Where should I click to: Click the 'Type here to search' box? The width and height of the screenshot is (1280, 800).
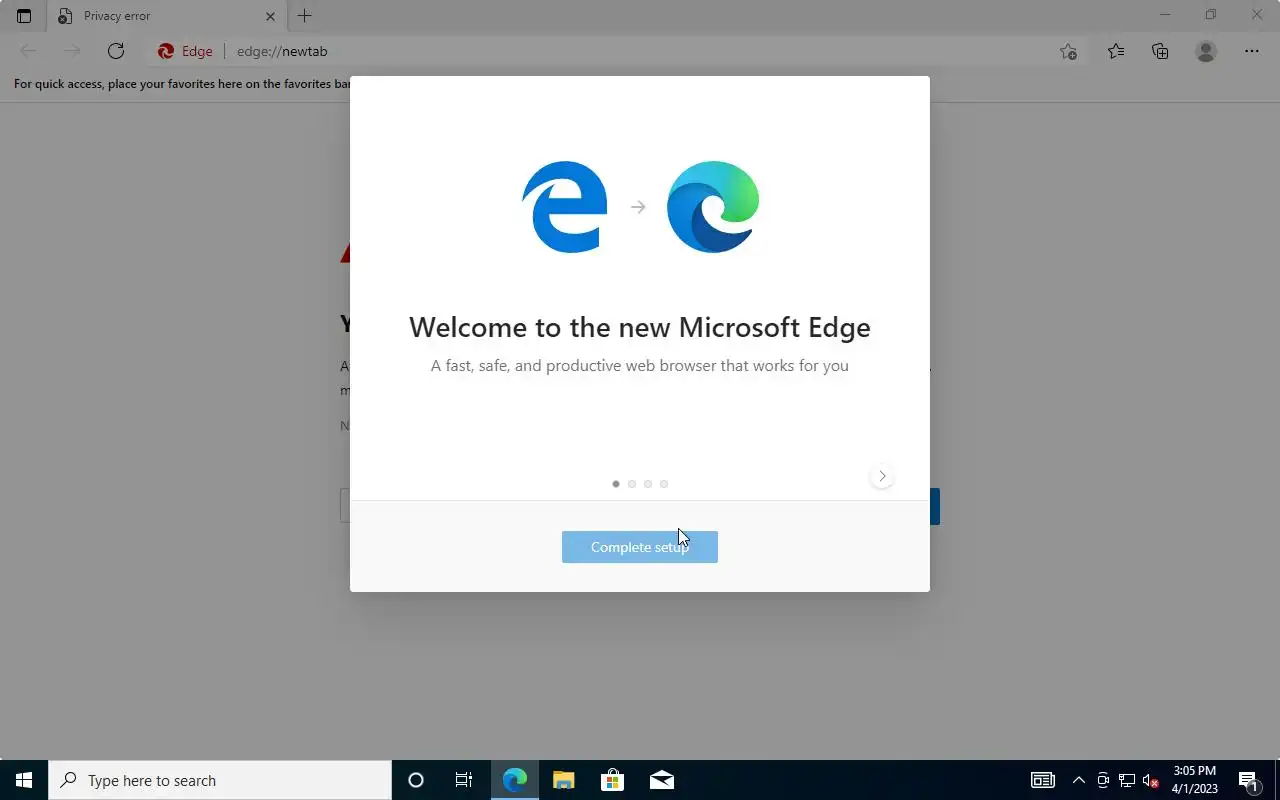[220, 780]
